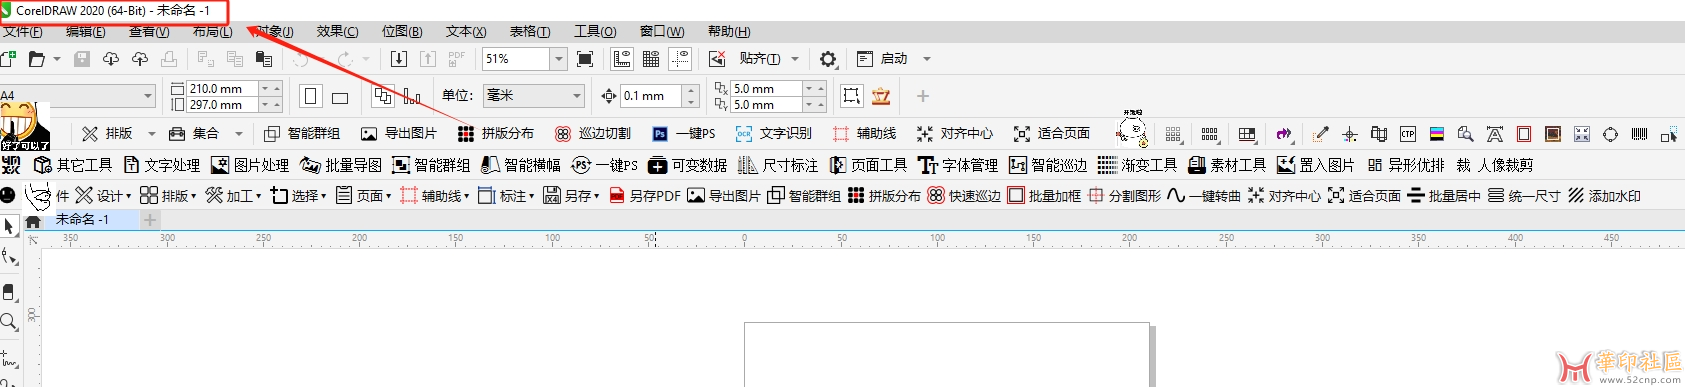
Task: Toggle show rulers button
Action: coord(622,59)
